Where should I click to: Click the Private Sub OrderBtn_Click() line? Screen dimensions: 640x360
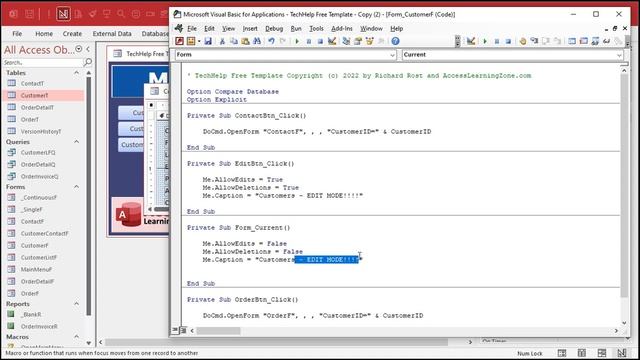pos(242,300)
